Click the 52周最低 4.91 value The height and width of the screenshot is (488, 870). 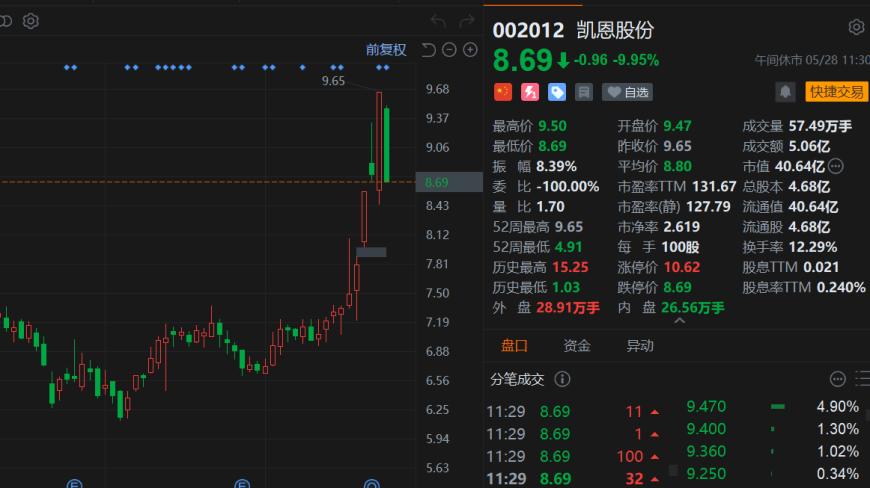pos(569,247)
